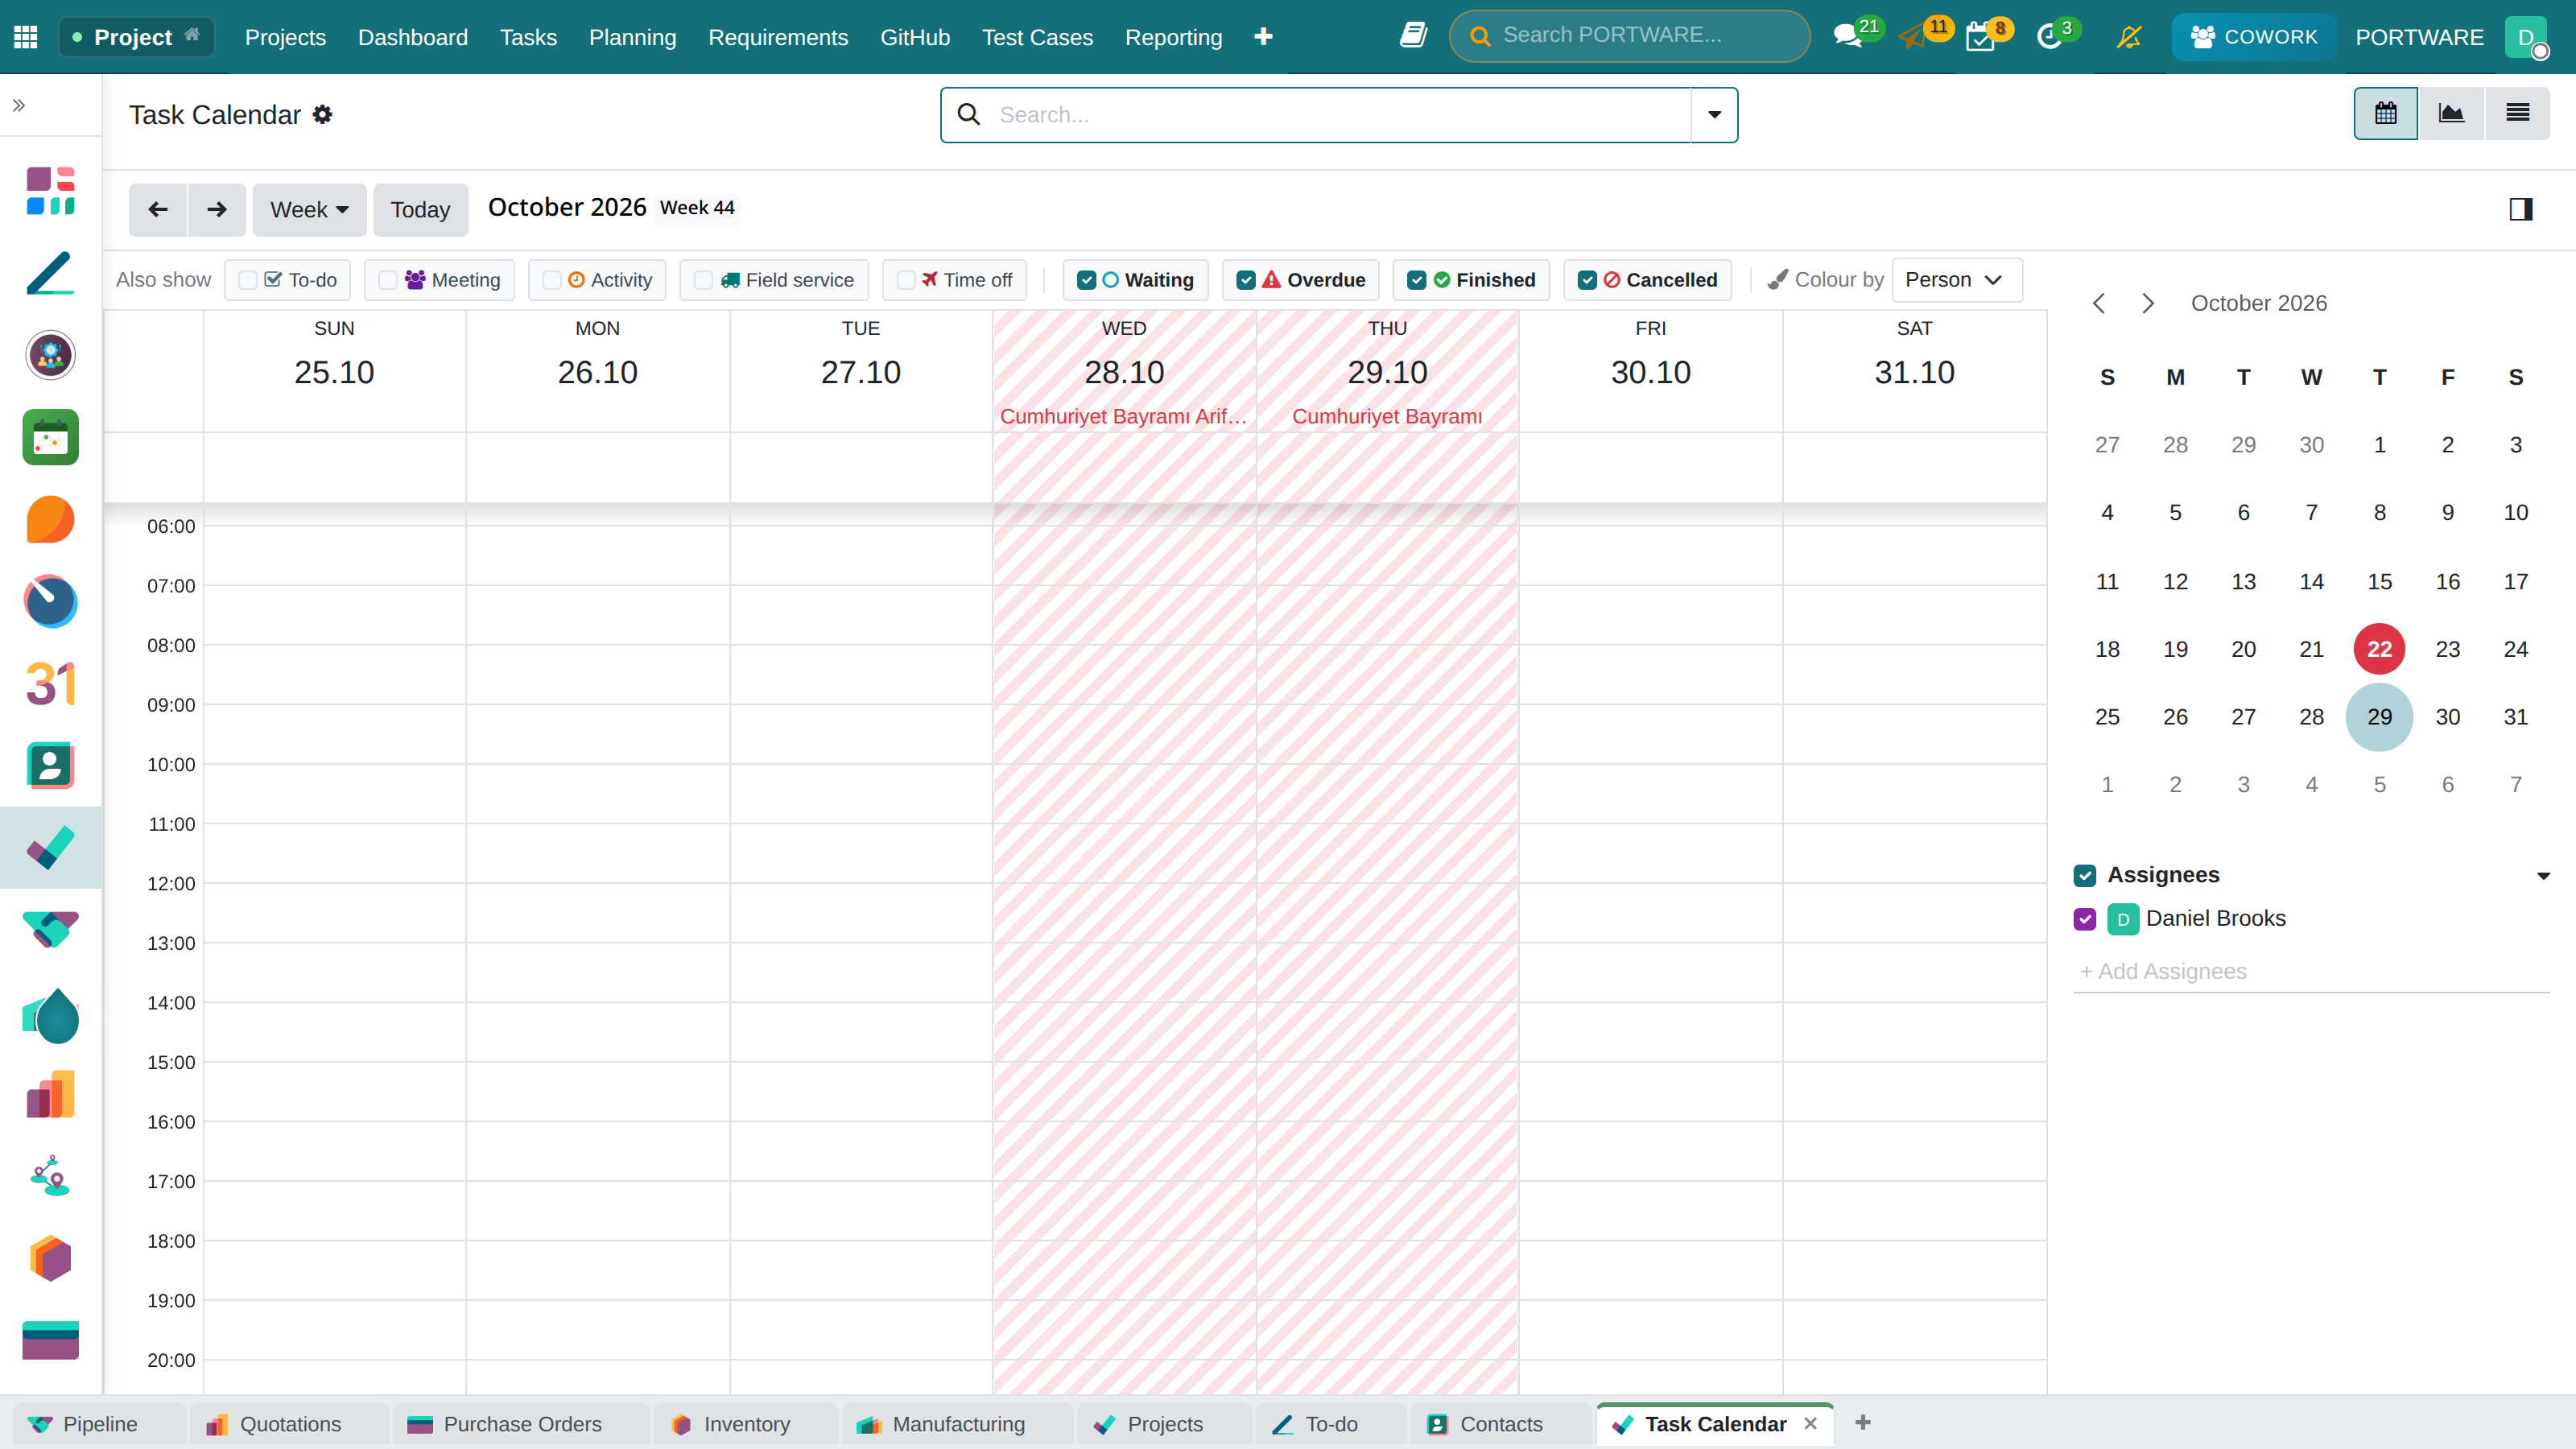The width and height of the screenshot is (2576, 1449).
Task: Click the Add Assignees input
Action: coord(2311,971)
